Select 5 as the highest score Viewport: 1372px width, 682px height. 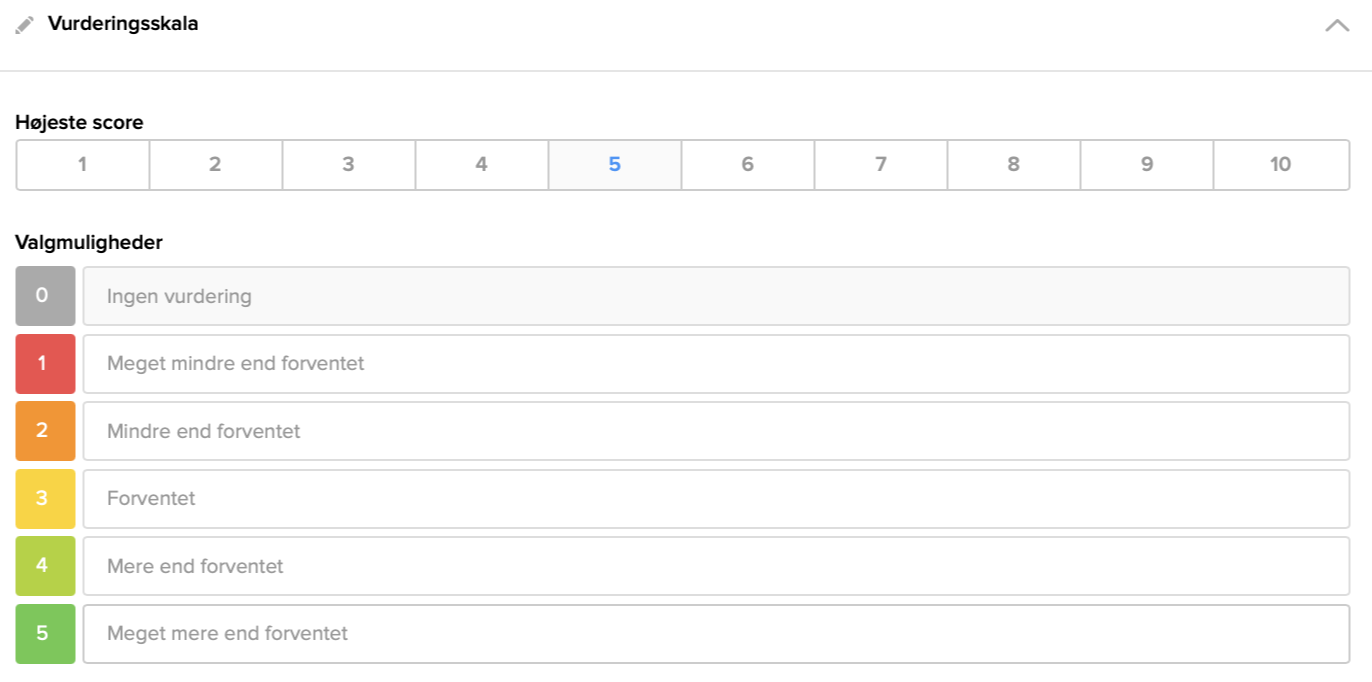pos(614,165)
